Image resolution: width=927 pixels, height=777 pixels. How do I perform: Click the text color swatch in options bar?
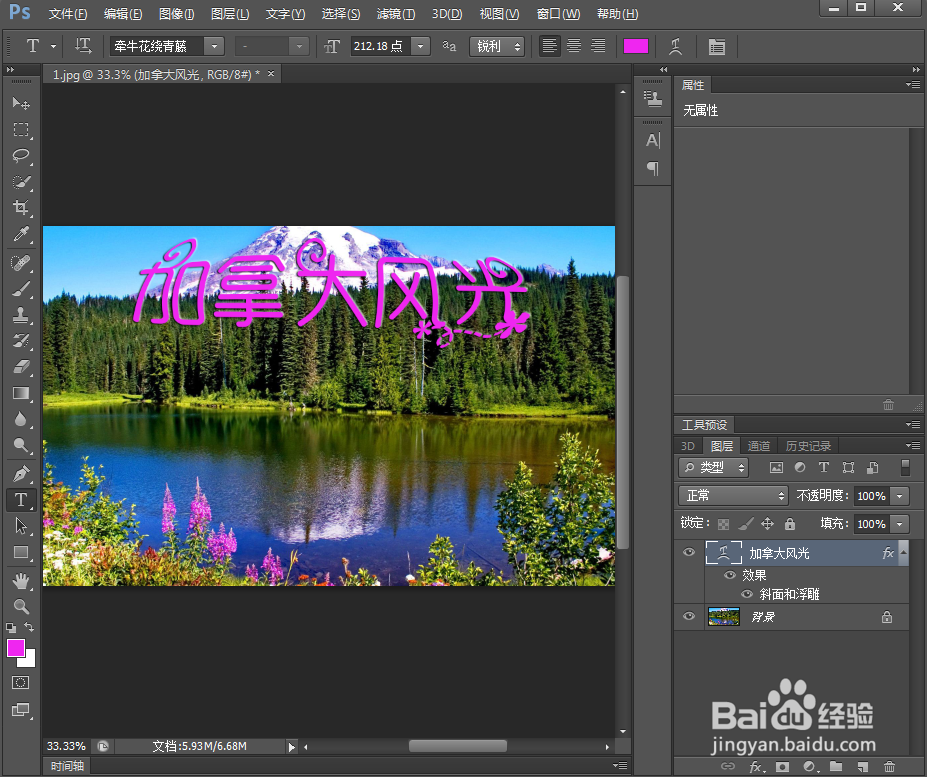coord(636,46)
